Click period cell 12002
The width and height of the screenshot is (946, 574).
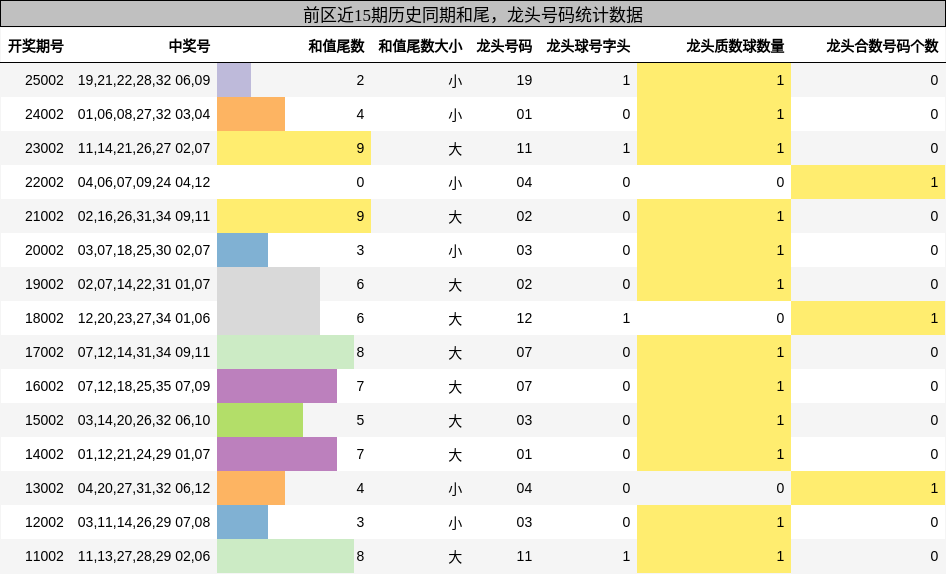coord(44,522)
